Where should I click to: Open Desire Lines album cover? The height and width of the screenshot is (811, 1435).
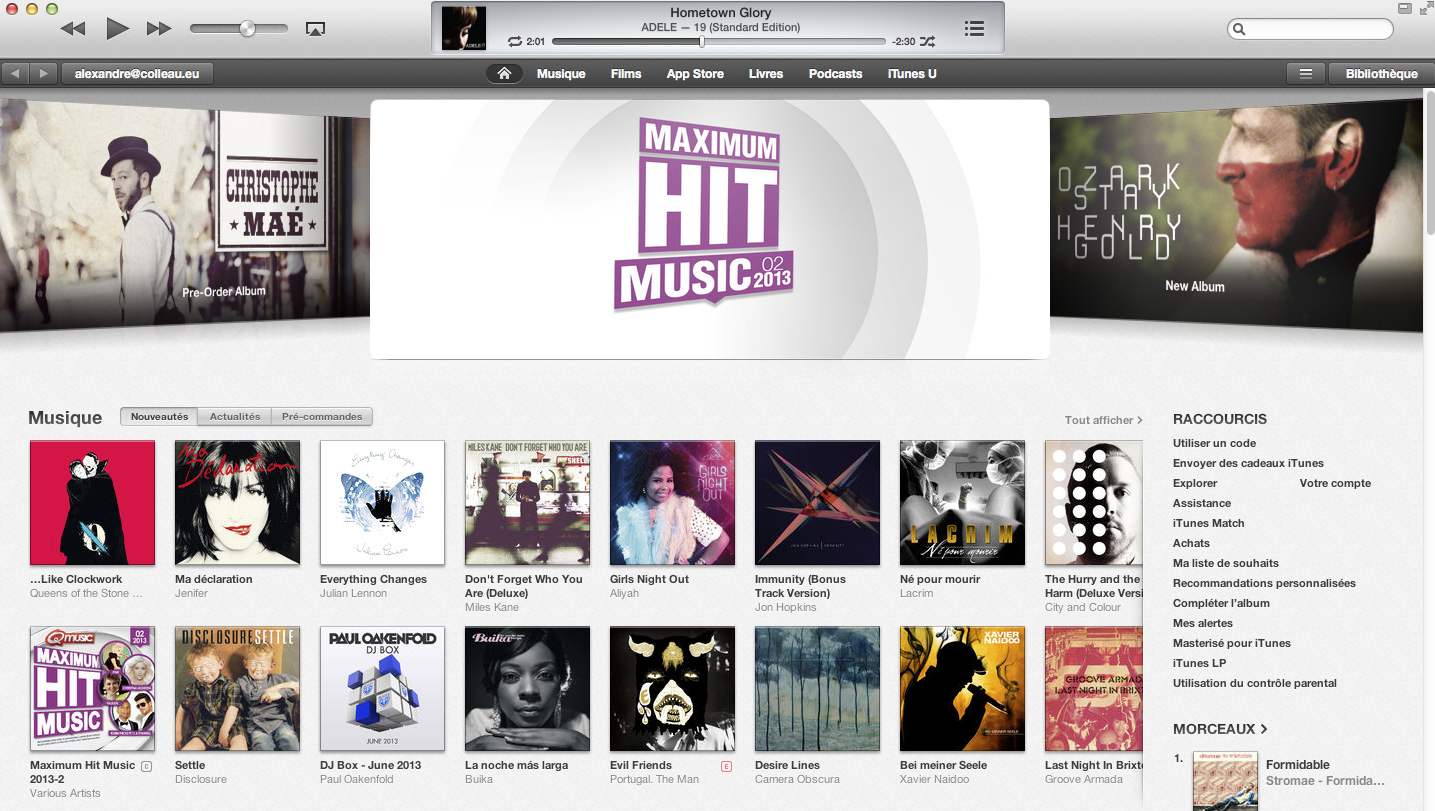(x=817, y=689)
